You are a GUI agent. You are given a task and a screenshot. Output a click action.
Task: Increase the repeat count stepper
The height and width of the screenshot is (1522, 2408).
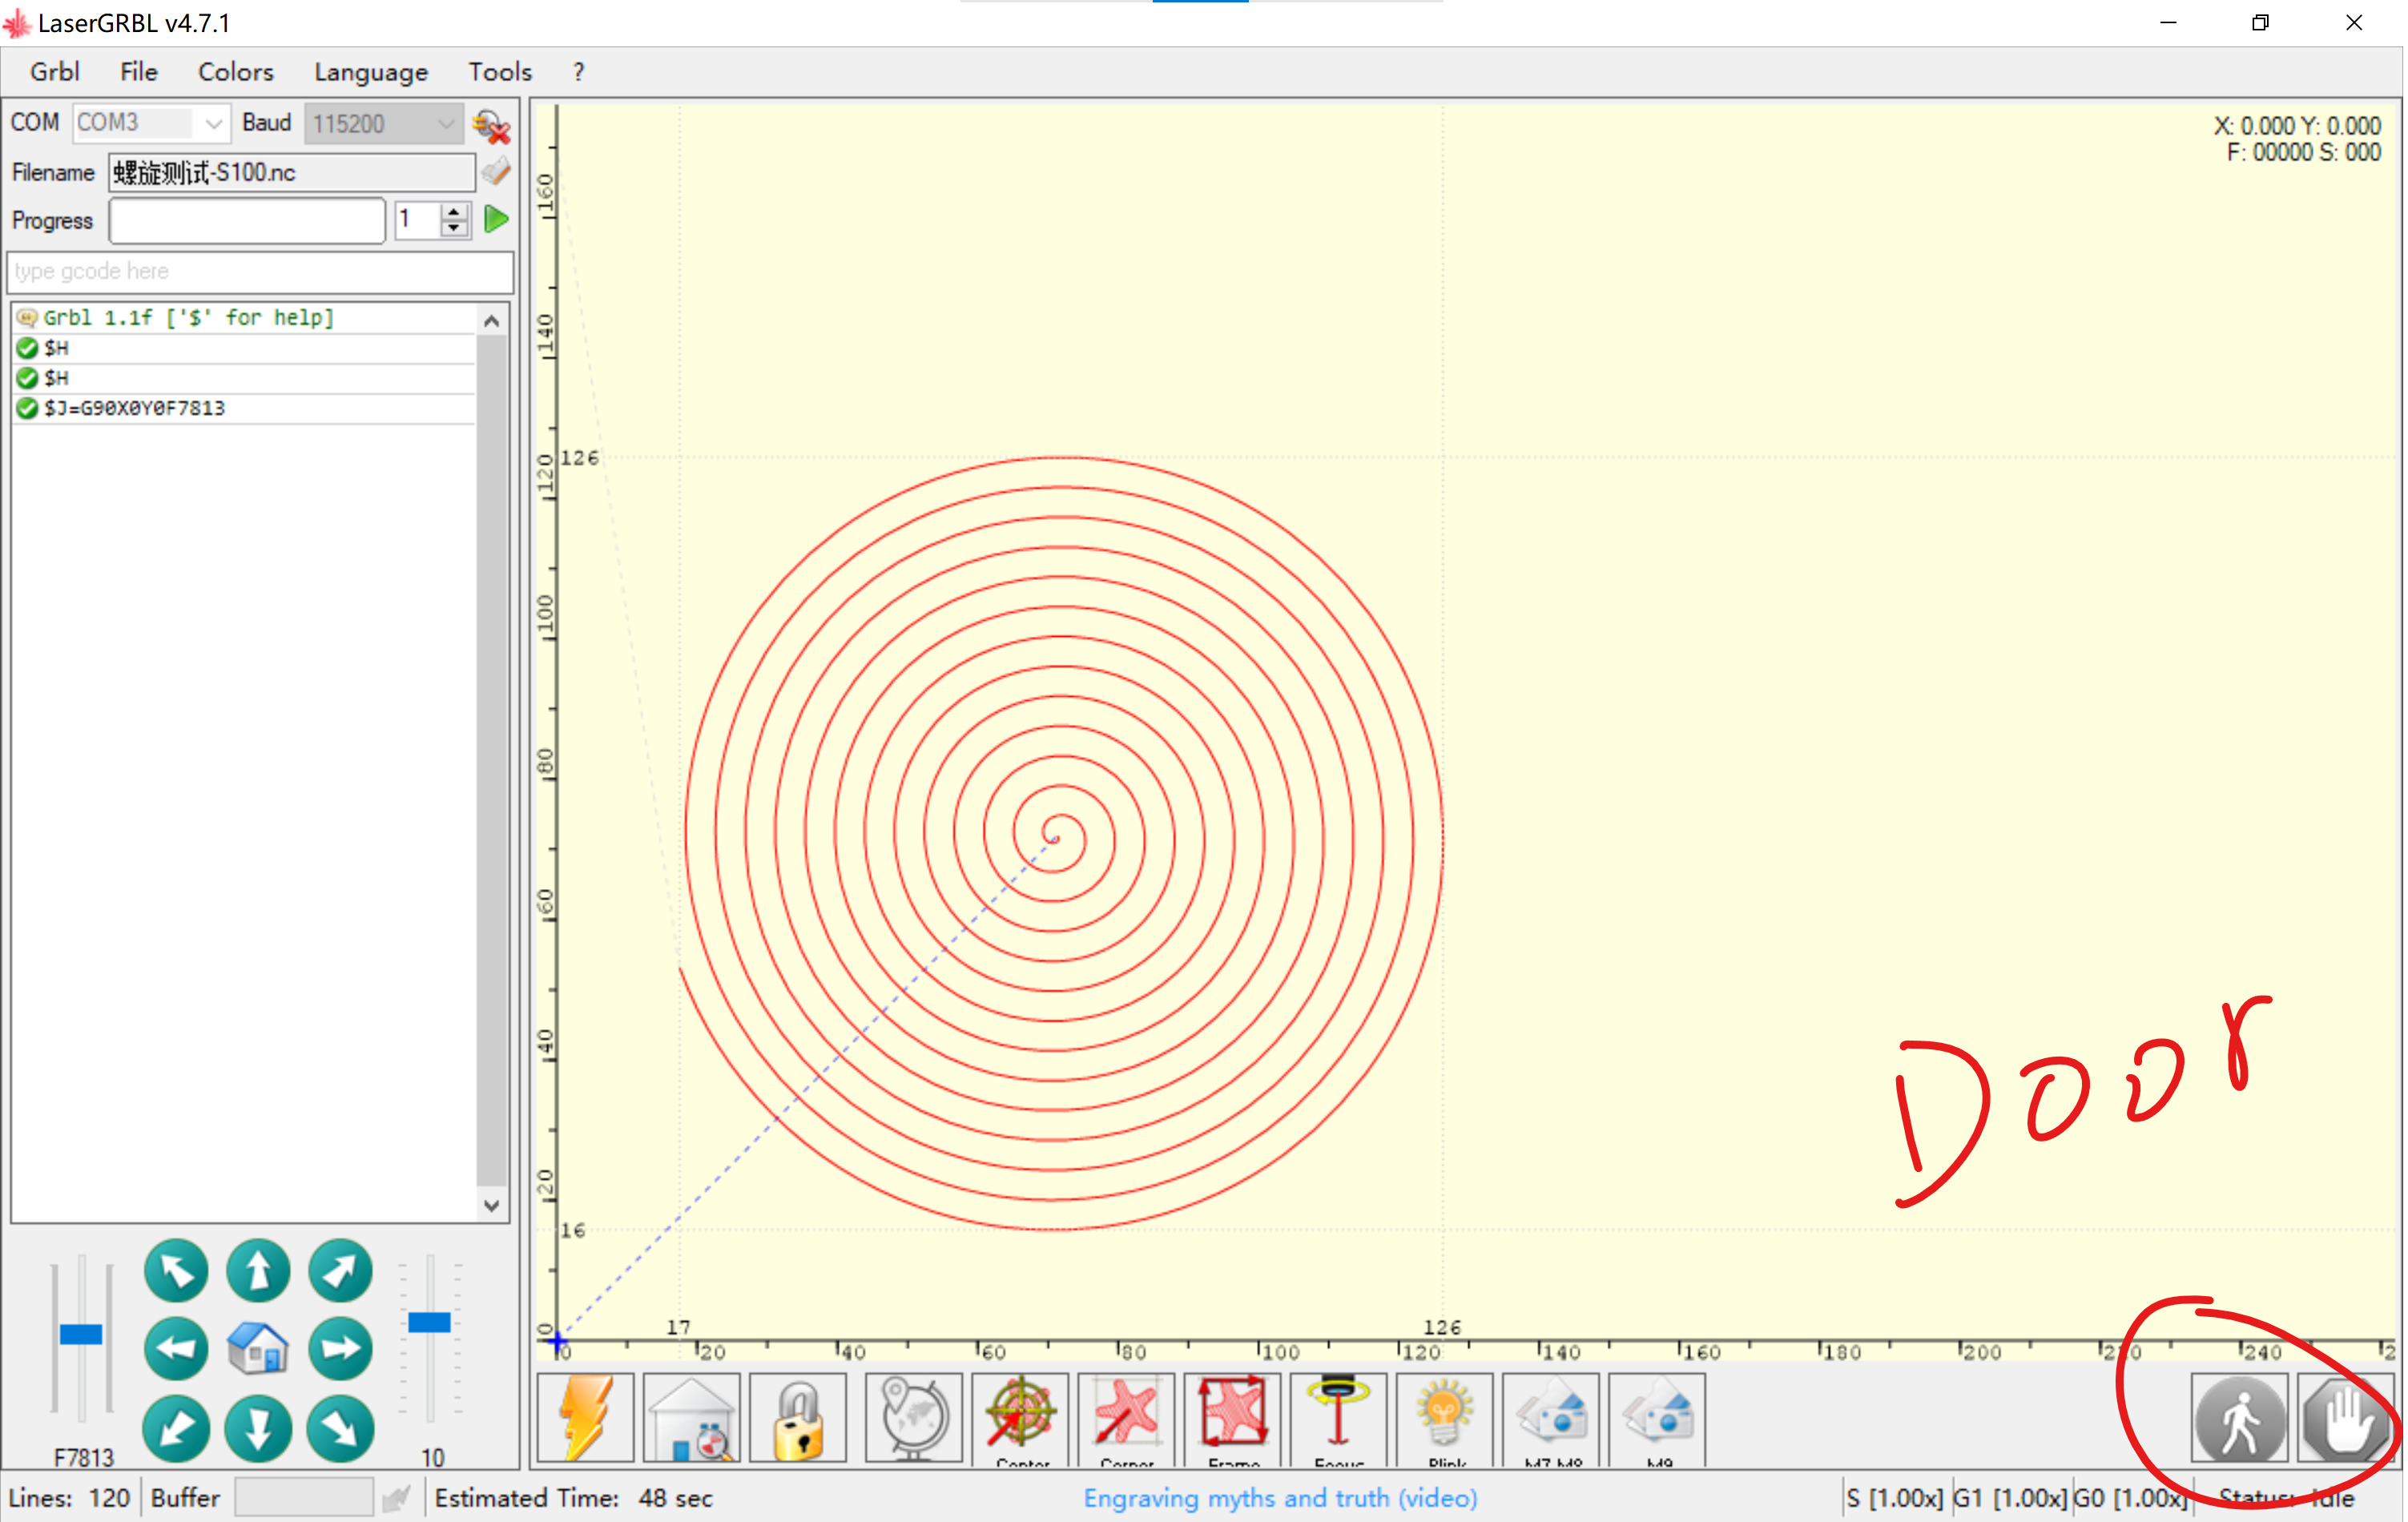coord(454,211)
